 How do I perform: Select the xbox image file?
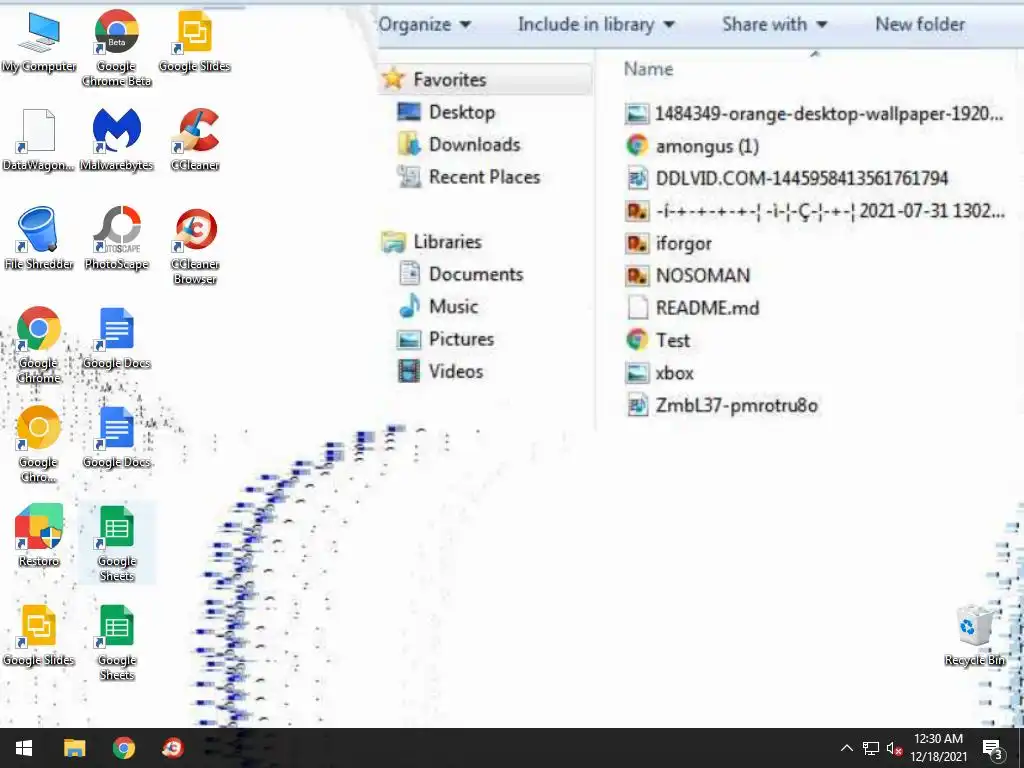[x=660, y=374]
